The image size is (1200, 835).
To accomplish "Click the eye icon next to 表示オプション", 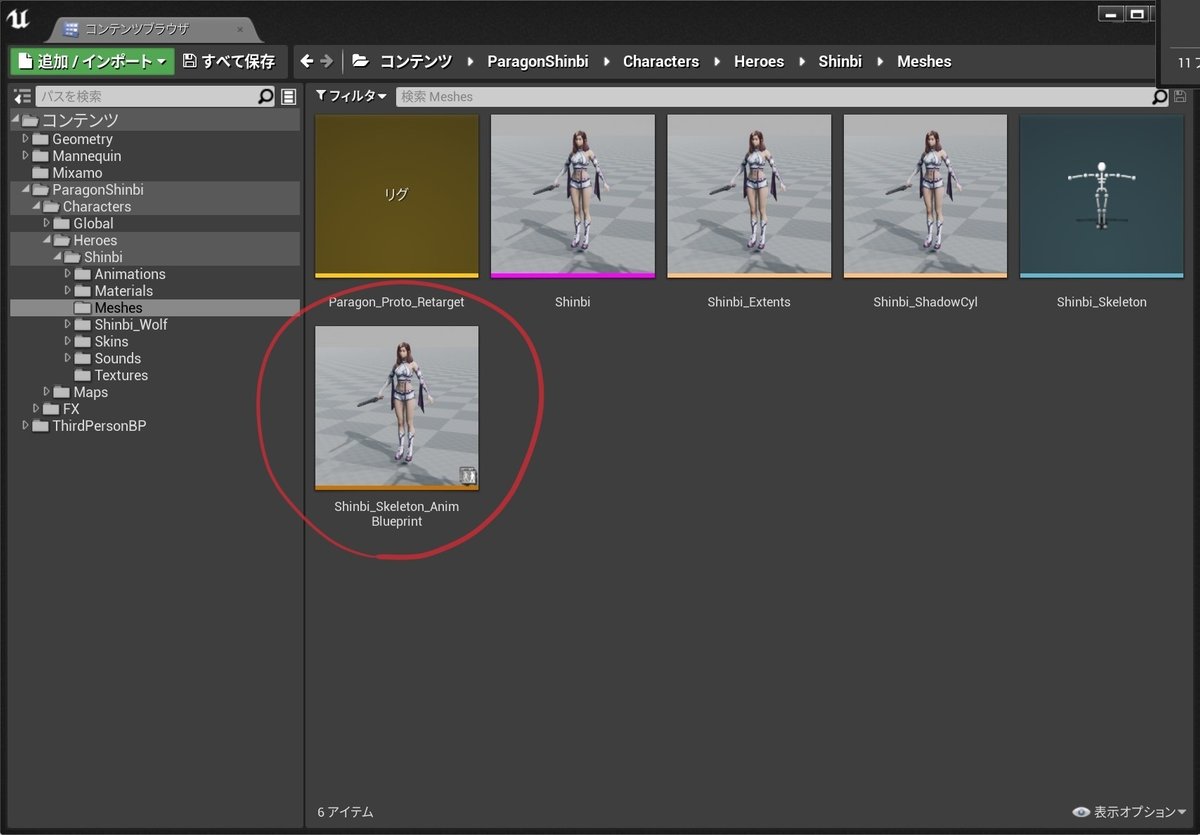I will [1080, 812].
